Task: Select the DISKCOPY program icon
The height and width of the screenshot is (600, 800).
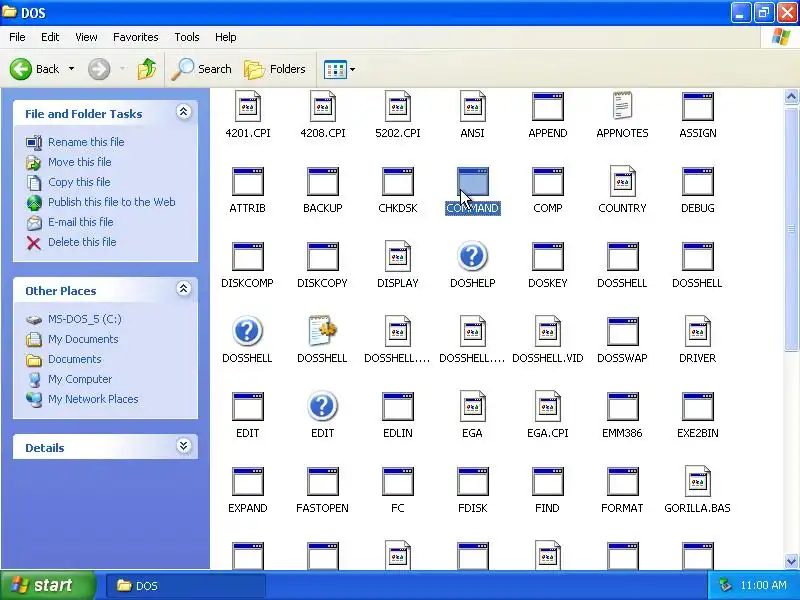Action: (322, 257)
